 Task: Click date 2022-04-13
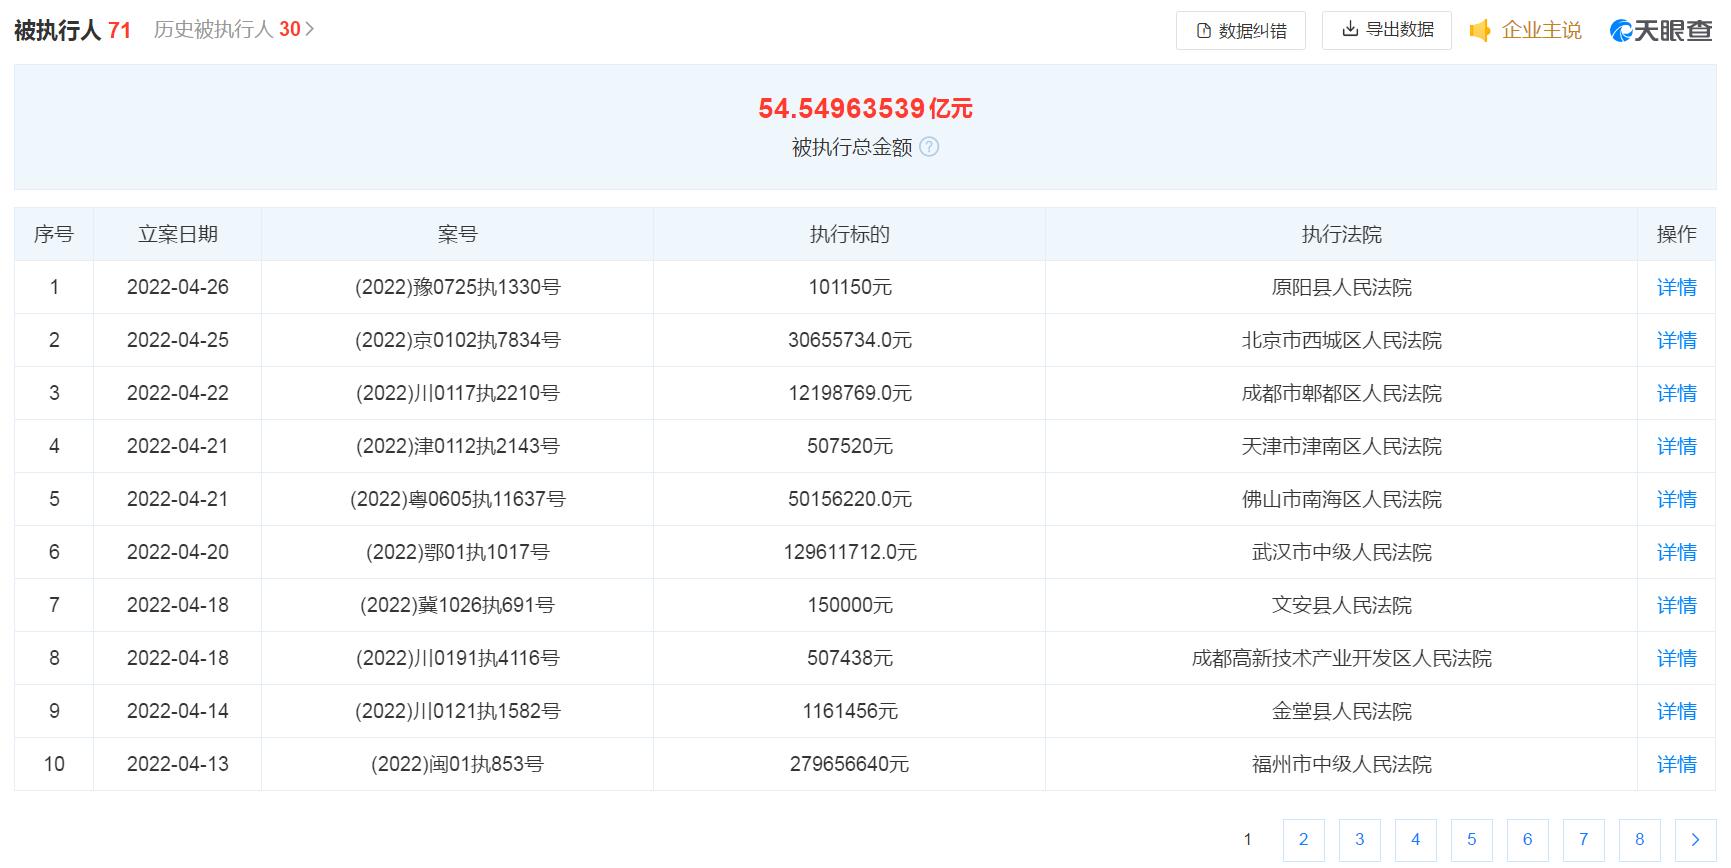[x=178, y=764]
